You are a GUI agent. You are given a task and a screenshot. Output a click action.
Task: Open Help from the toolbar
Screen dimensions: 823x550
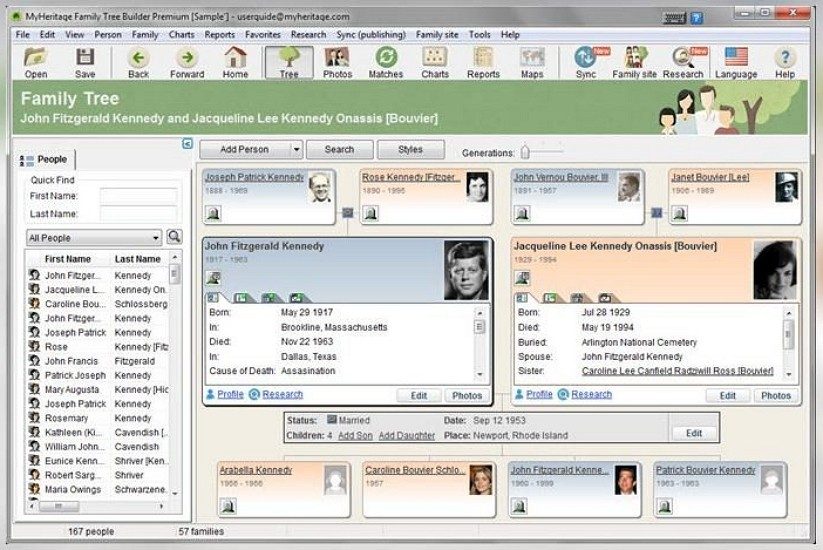click(x=785, y=62)
